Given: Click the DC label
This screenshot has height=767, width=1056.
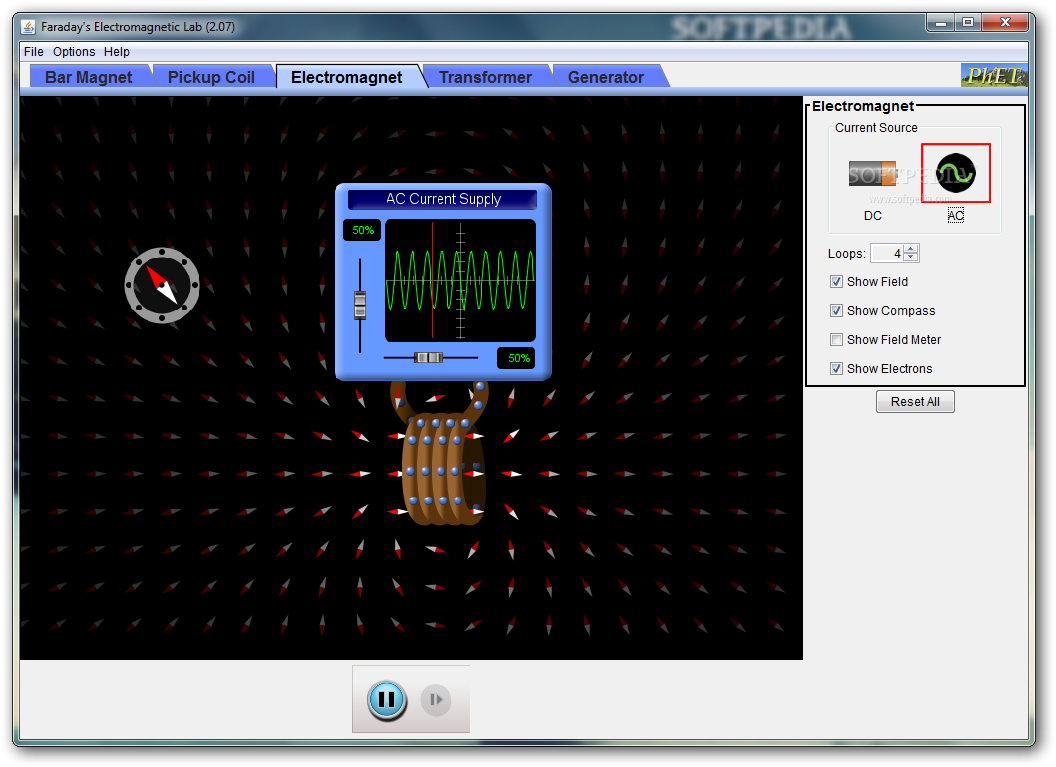Looking at the screenshot, I should pos(872,215).
